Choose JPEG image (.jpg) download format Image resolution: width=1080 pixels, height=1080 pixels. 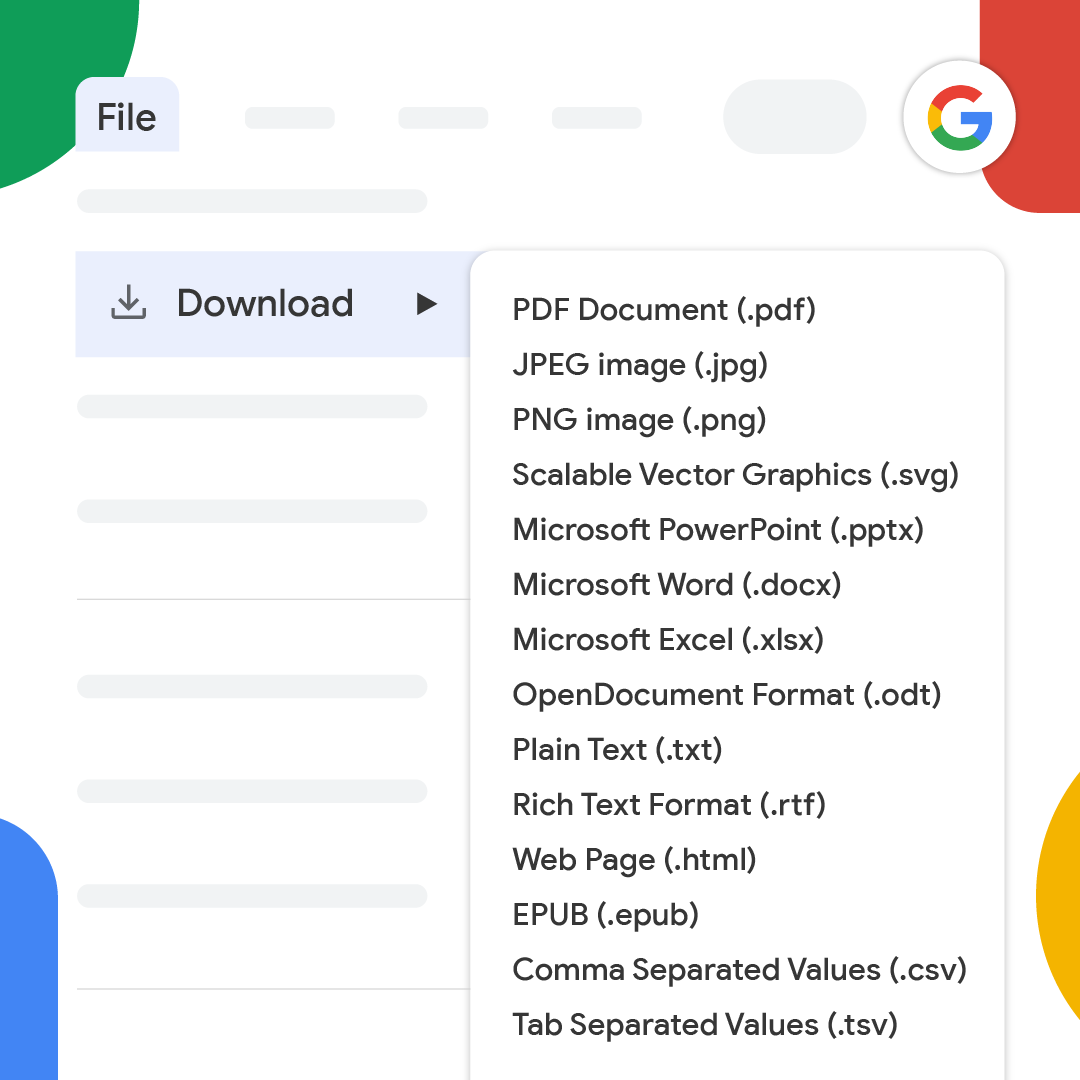tap(639, 365)
